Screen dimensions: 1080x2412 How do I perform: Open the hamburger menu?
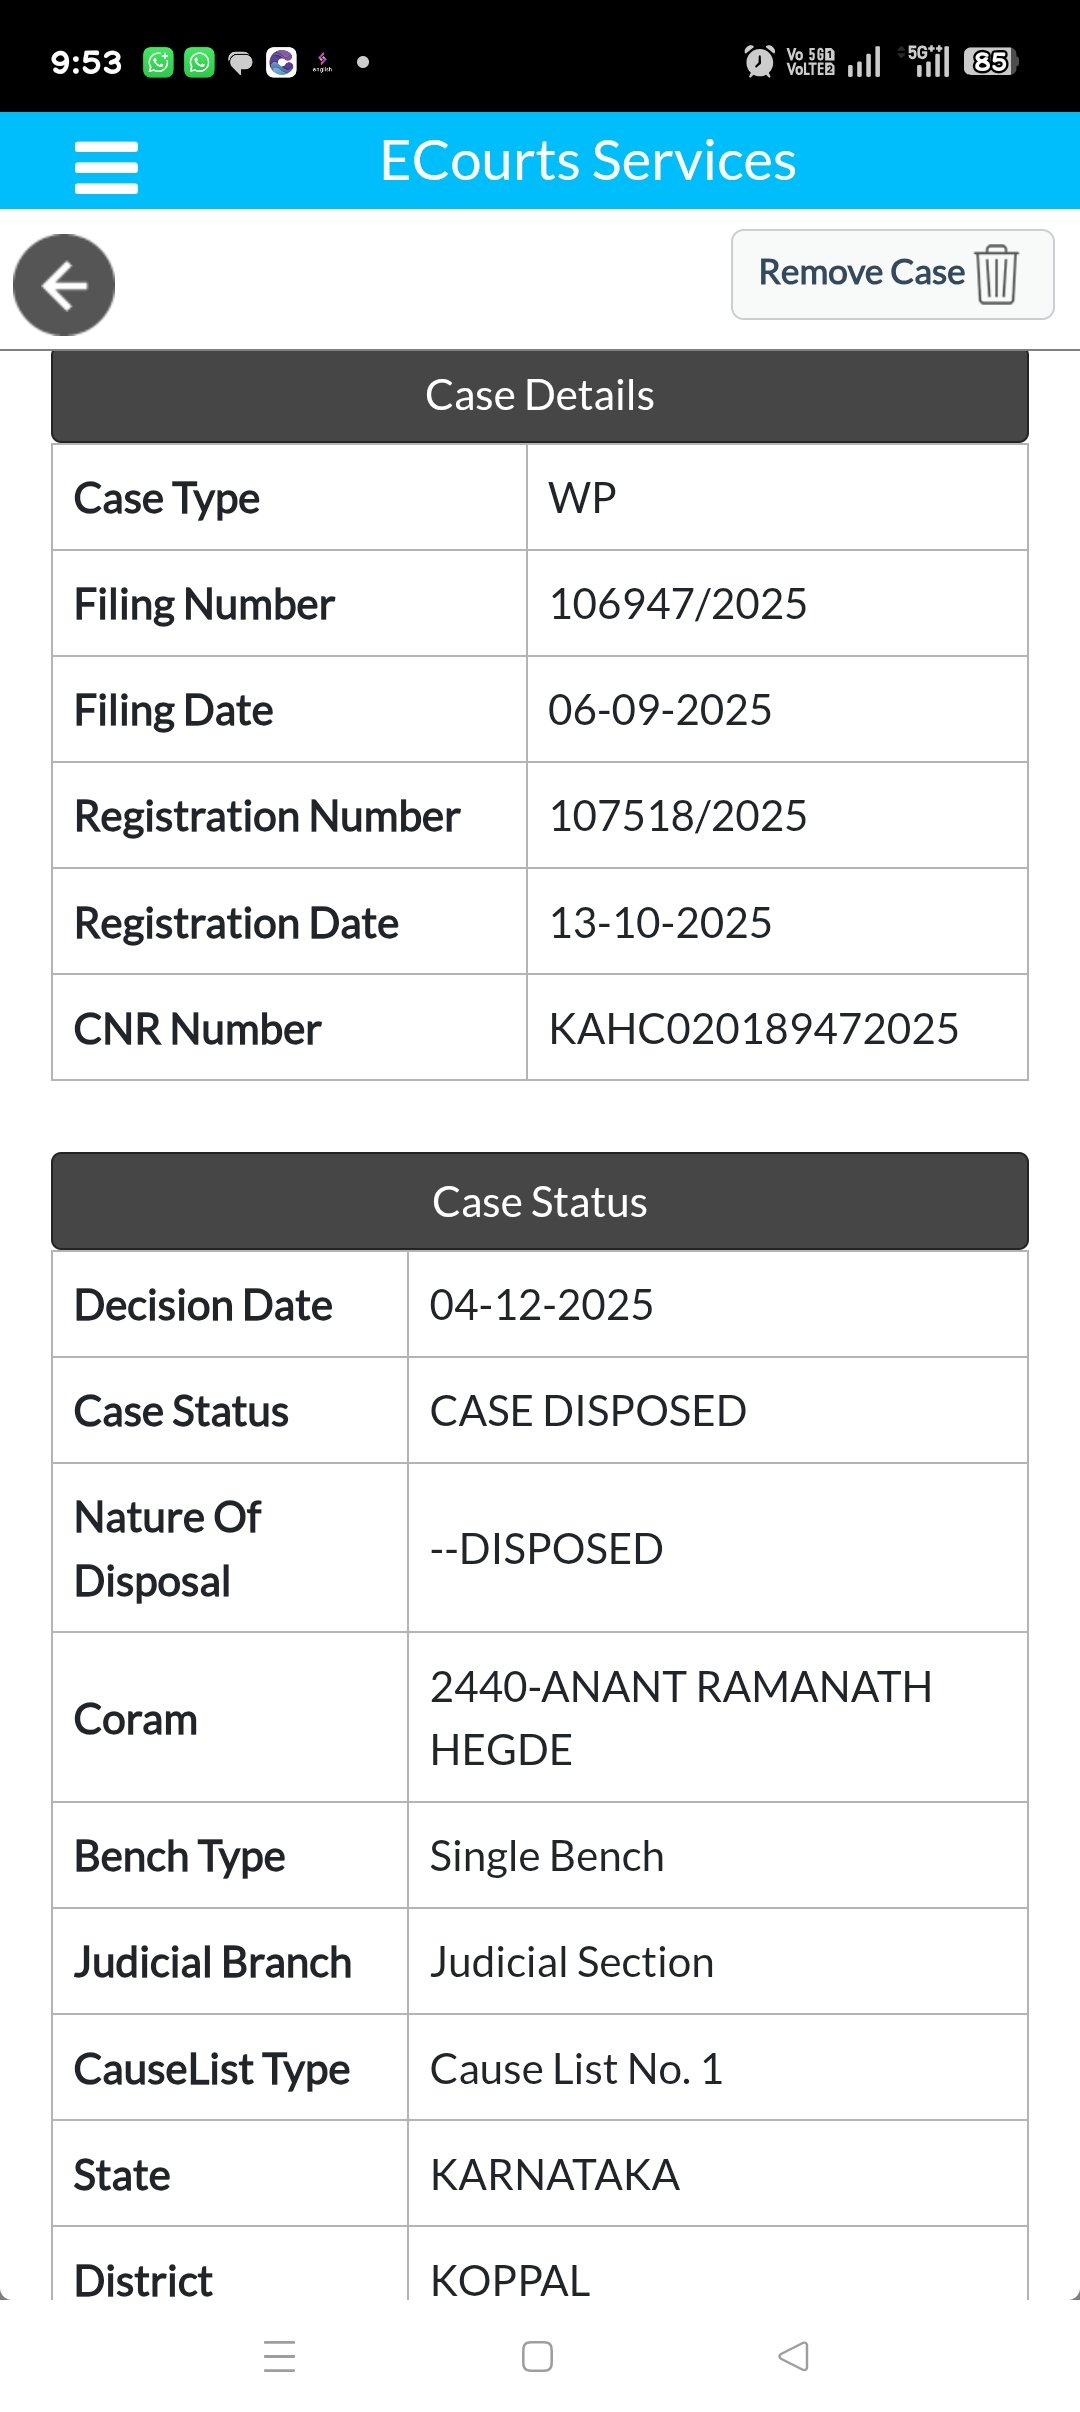(x=106, y=166)
